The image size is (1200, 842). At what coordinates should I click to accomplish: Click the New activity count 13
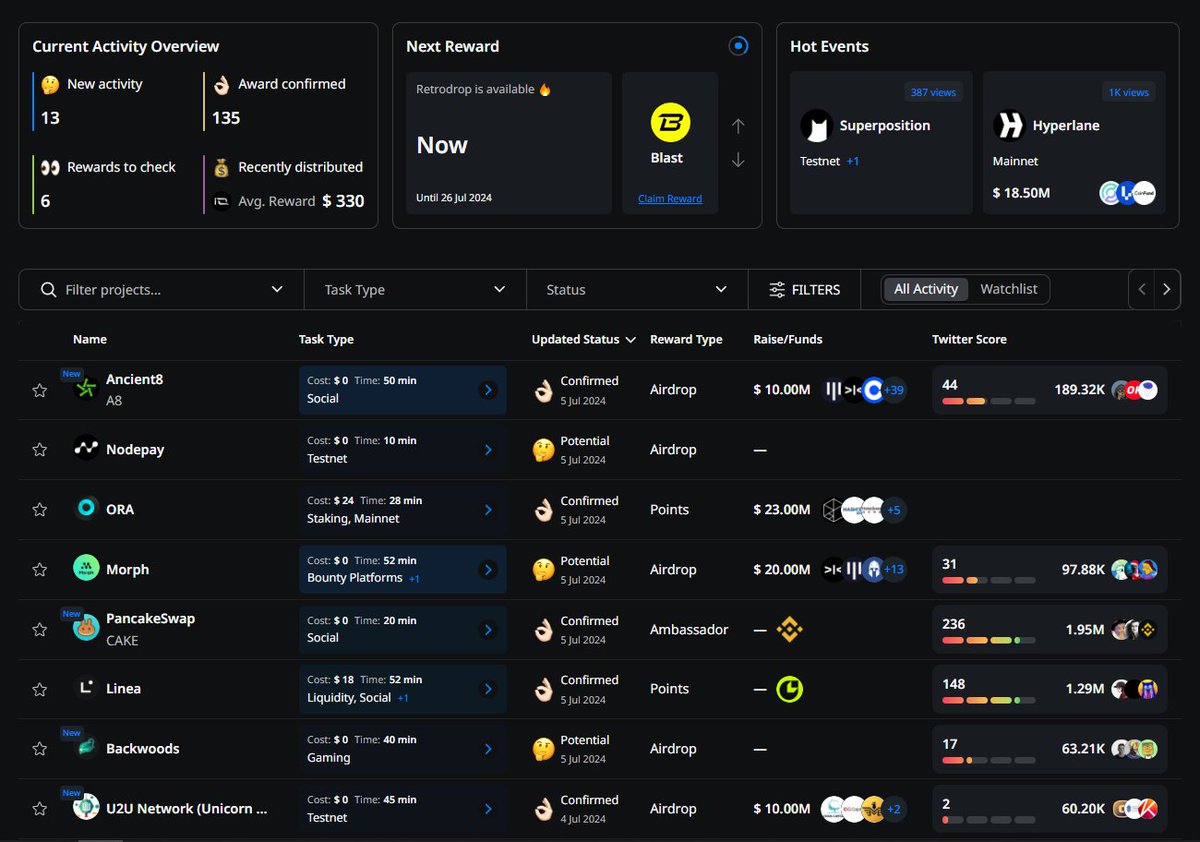50,118
